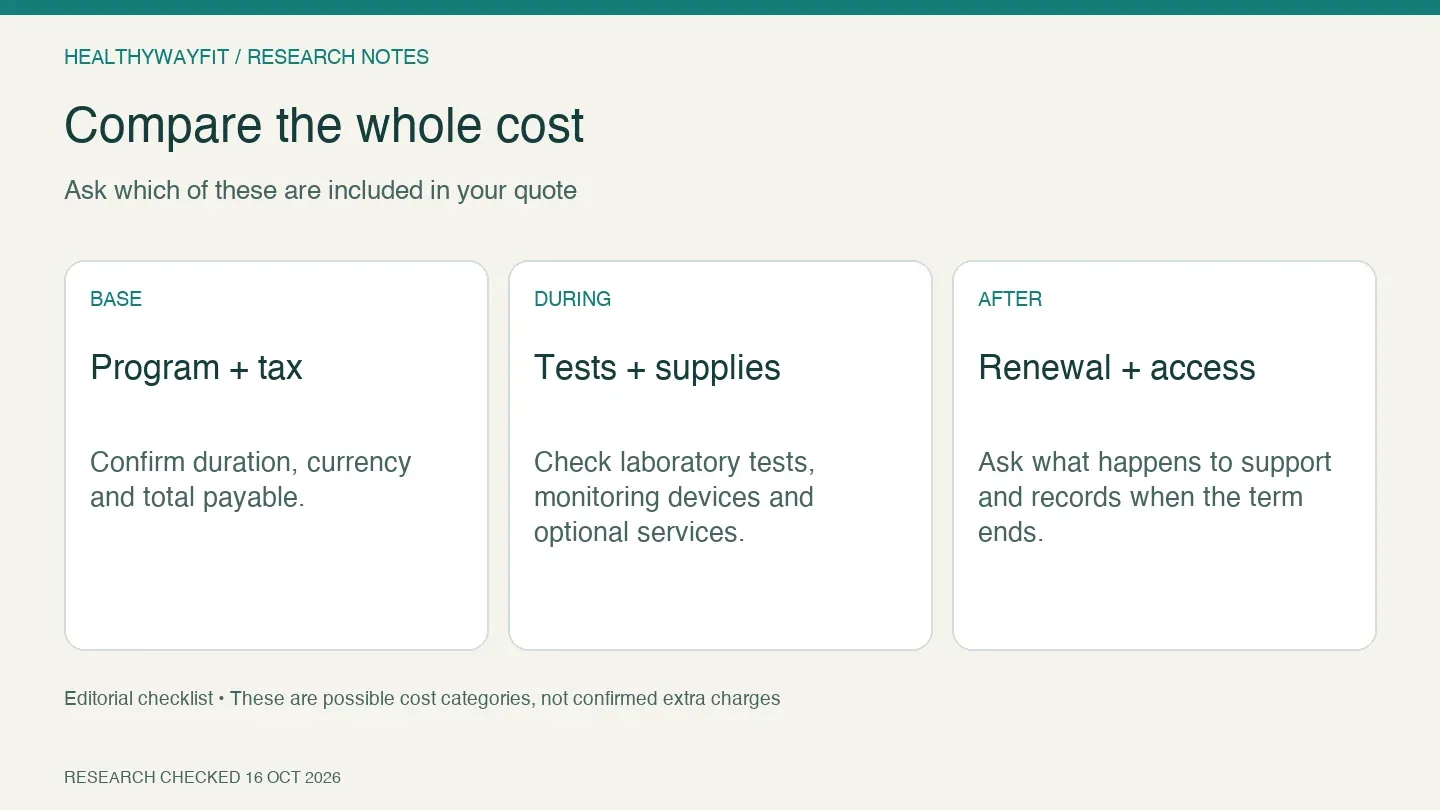Screen dimensions: 1440x810
Task: Select the 'Program + tax' heading
Action: click(196, 368)
